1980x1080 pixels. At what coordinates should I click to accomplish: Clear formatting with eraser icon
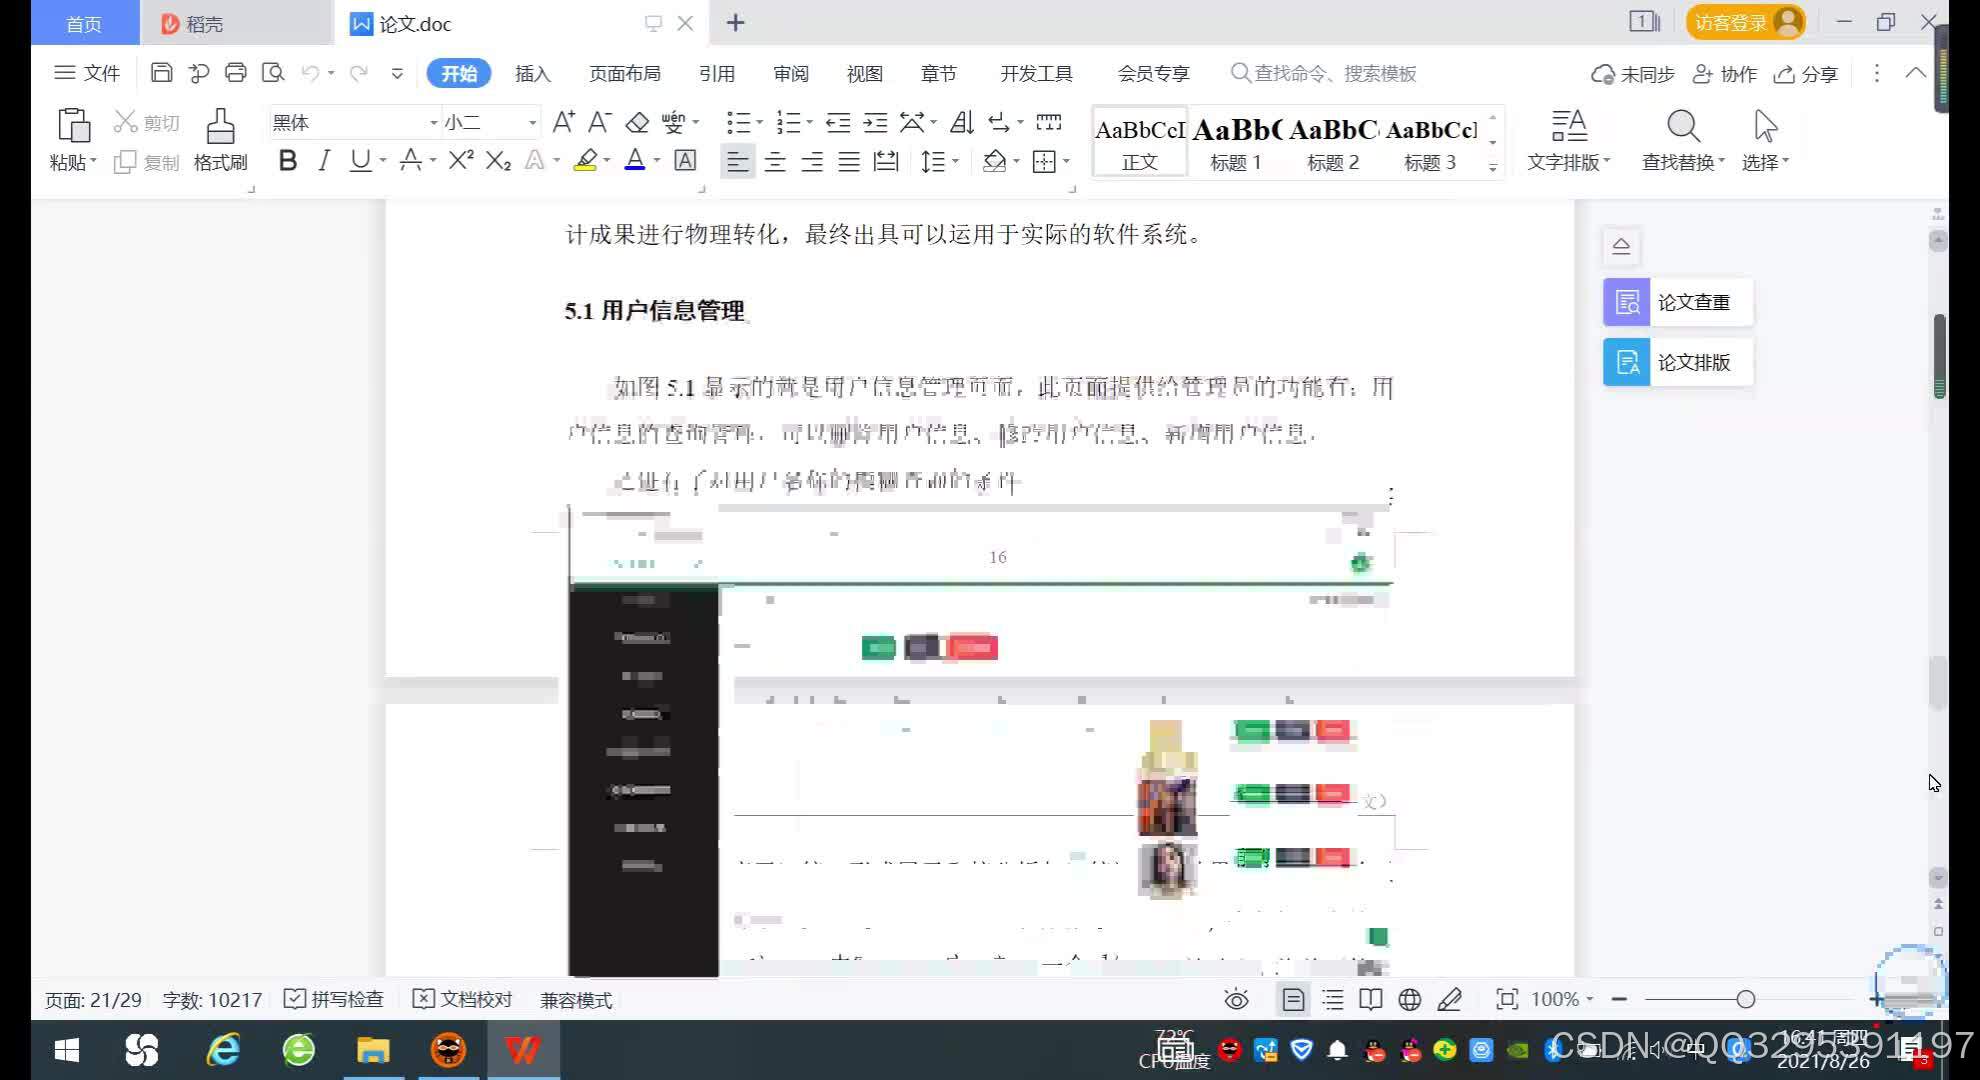(637, 122)
